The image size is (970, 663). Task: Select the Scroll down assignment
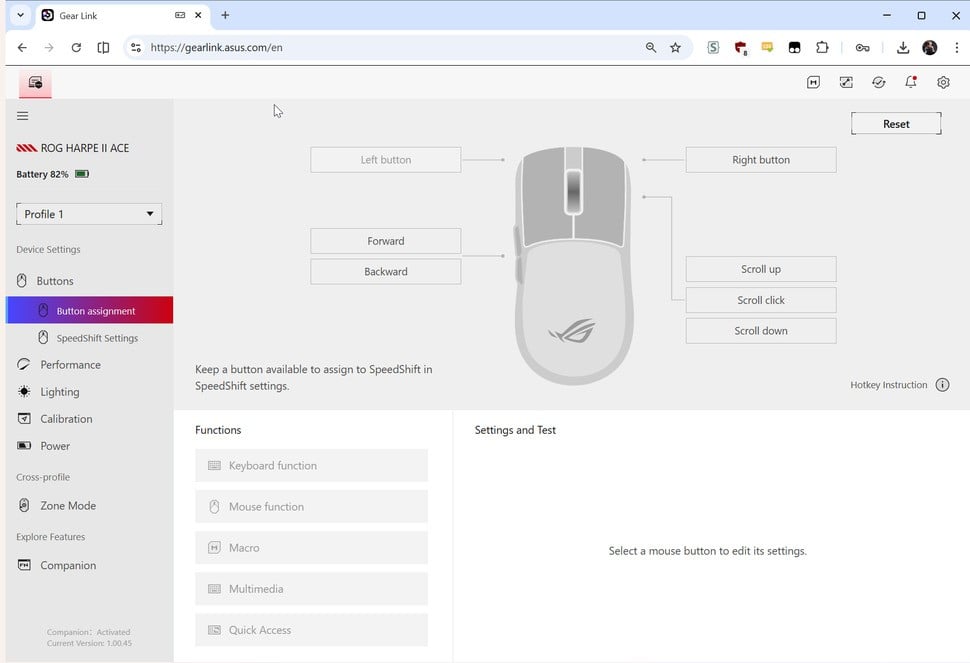[761, 331]
